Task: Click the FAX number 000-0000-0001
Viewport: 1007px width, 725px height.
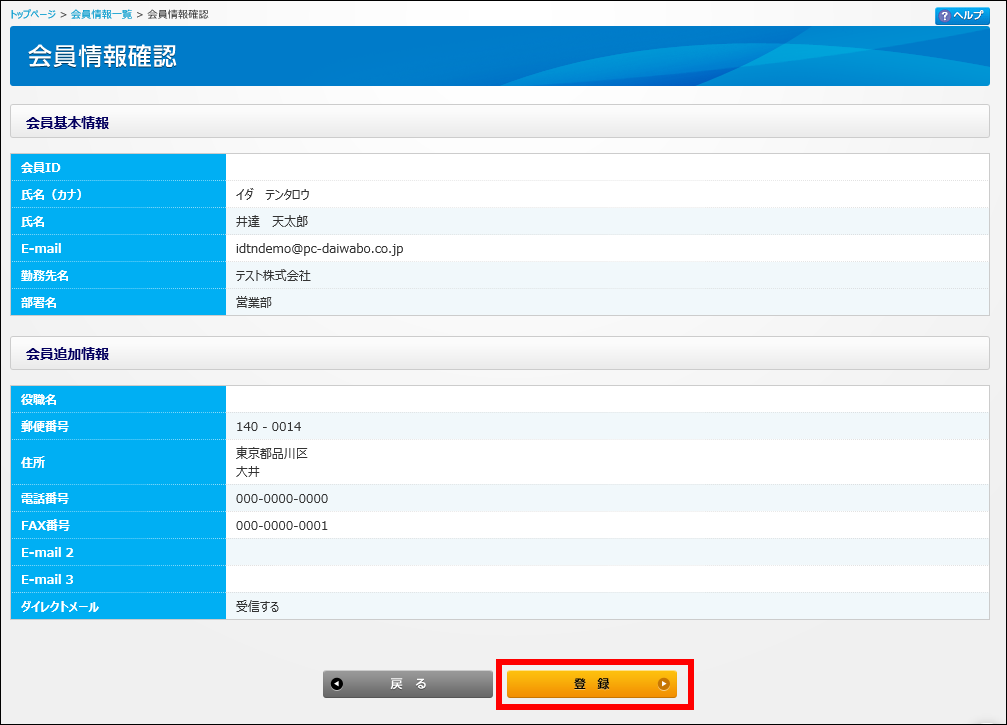Action: point(282,525)
